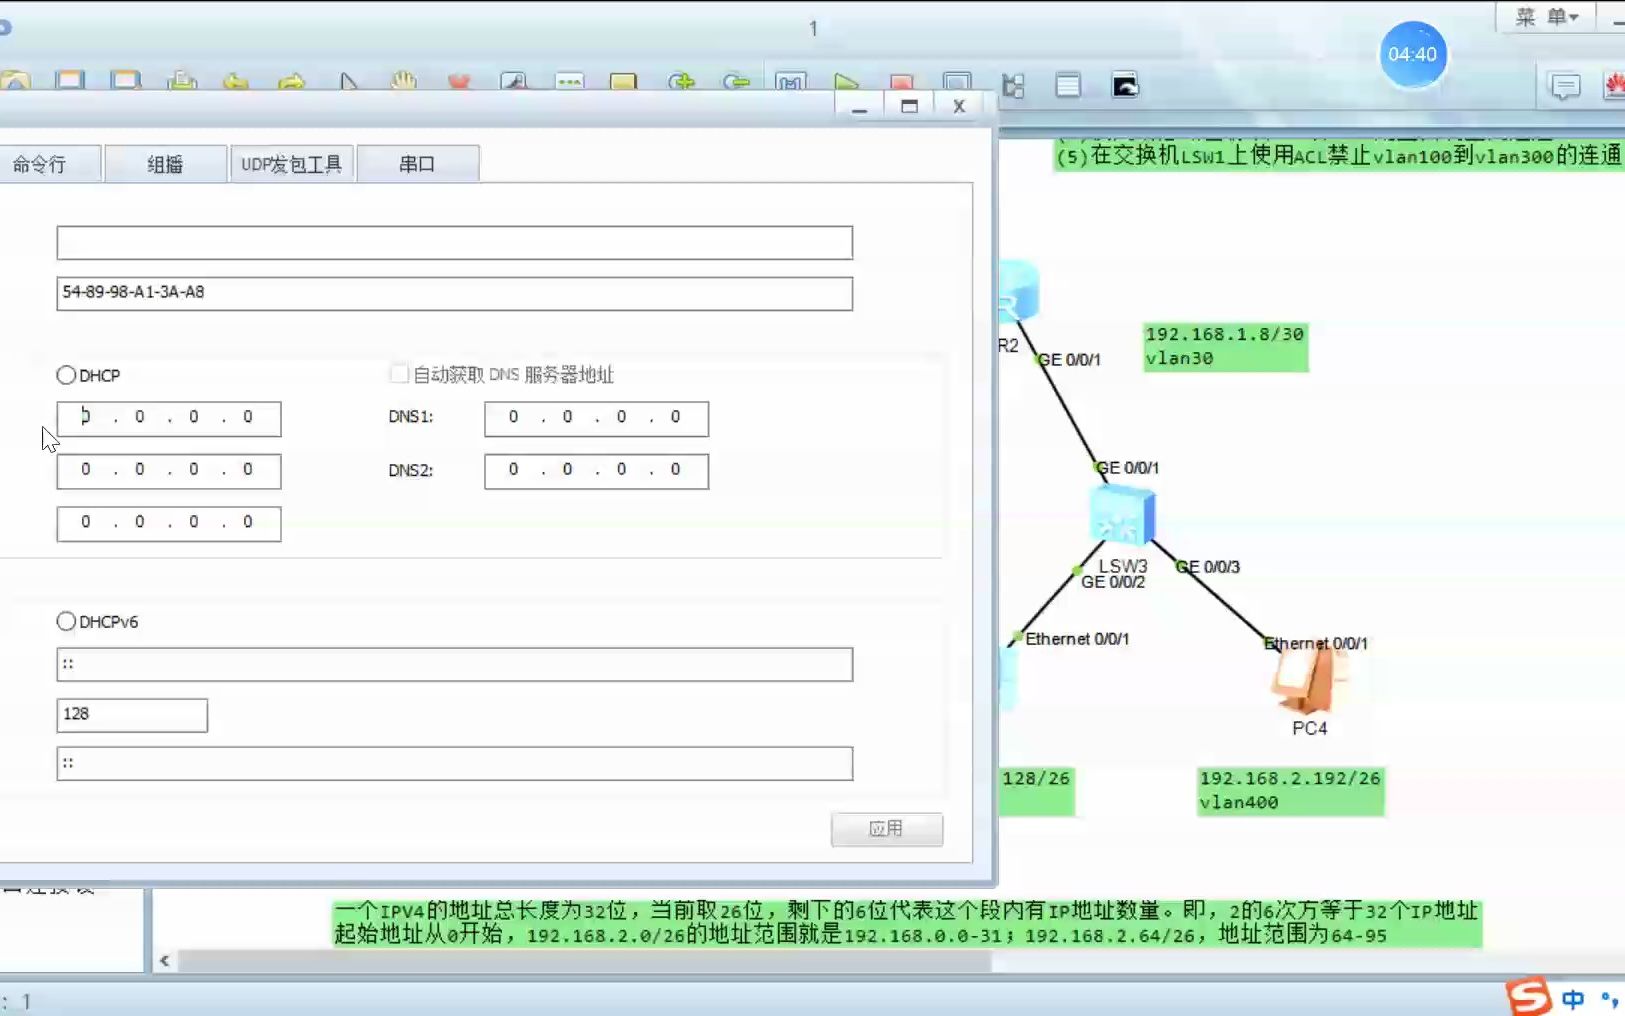Click the Huawei logo icon
The height and width of the screenshot is (1016, 1625).
1614,86
